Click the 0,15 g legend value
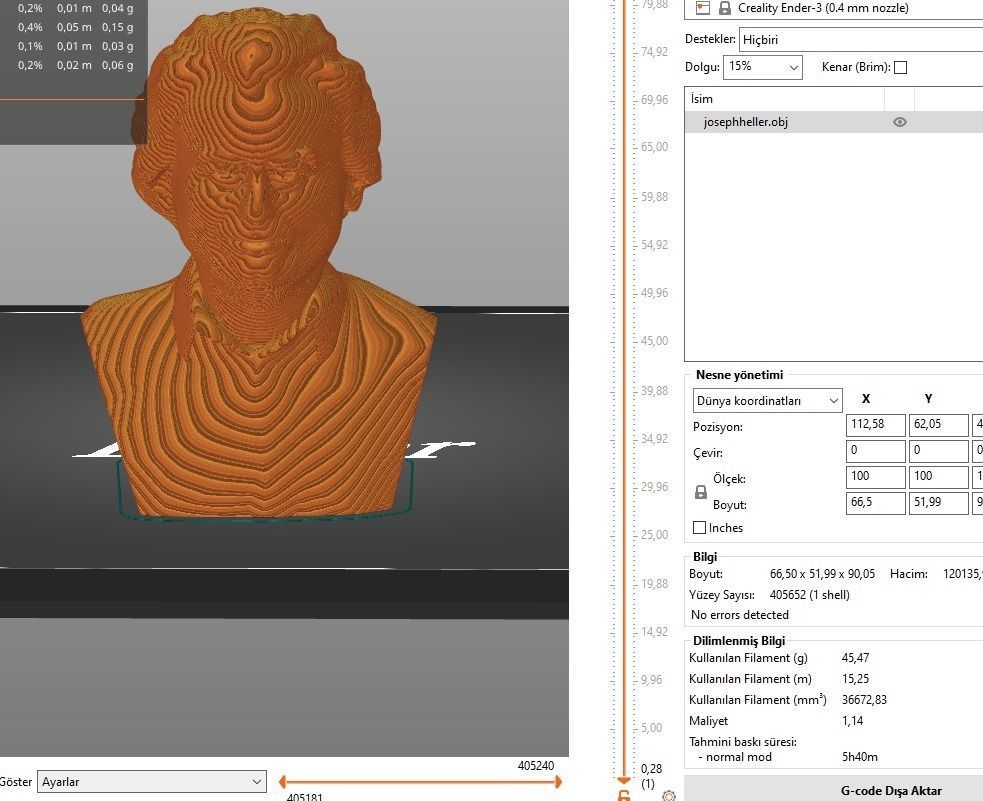983x801 pixels. [117, 27]
